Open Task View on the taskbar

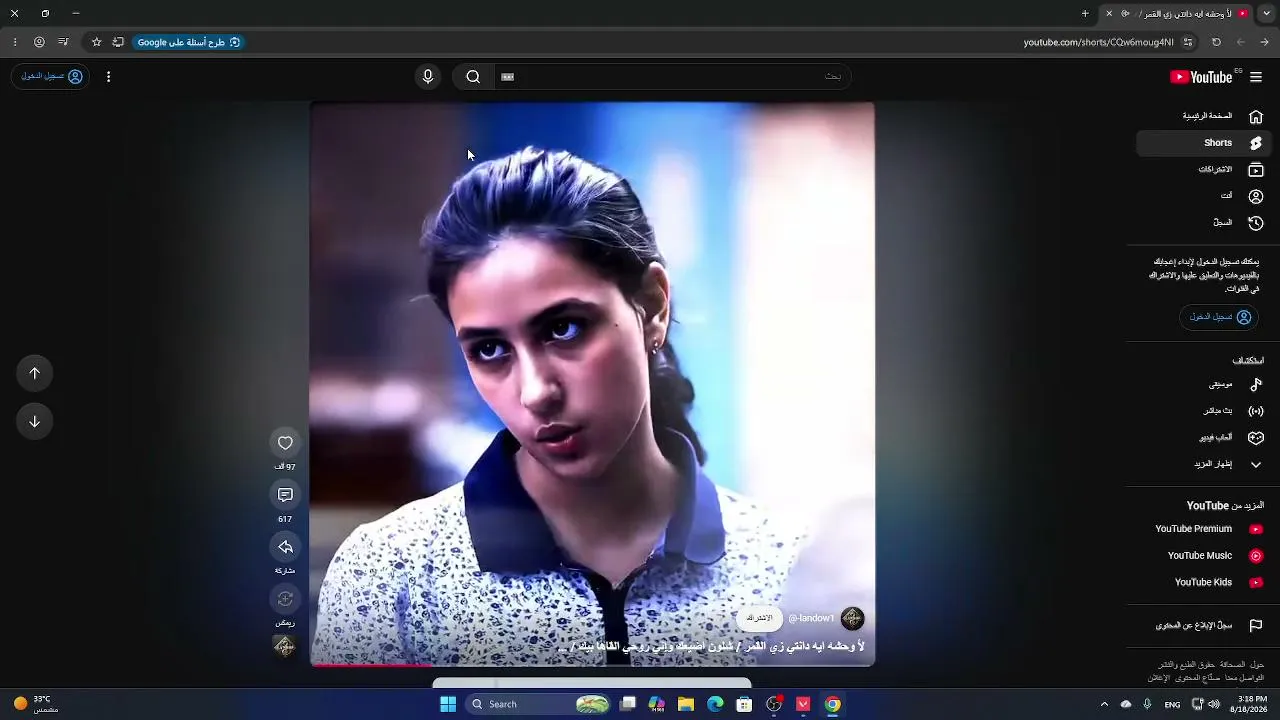click(628, 704)
